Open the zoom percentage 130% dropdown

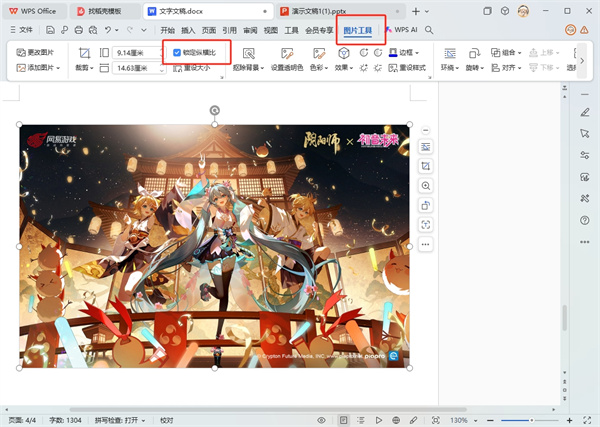coord(475,420)
